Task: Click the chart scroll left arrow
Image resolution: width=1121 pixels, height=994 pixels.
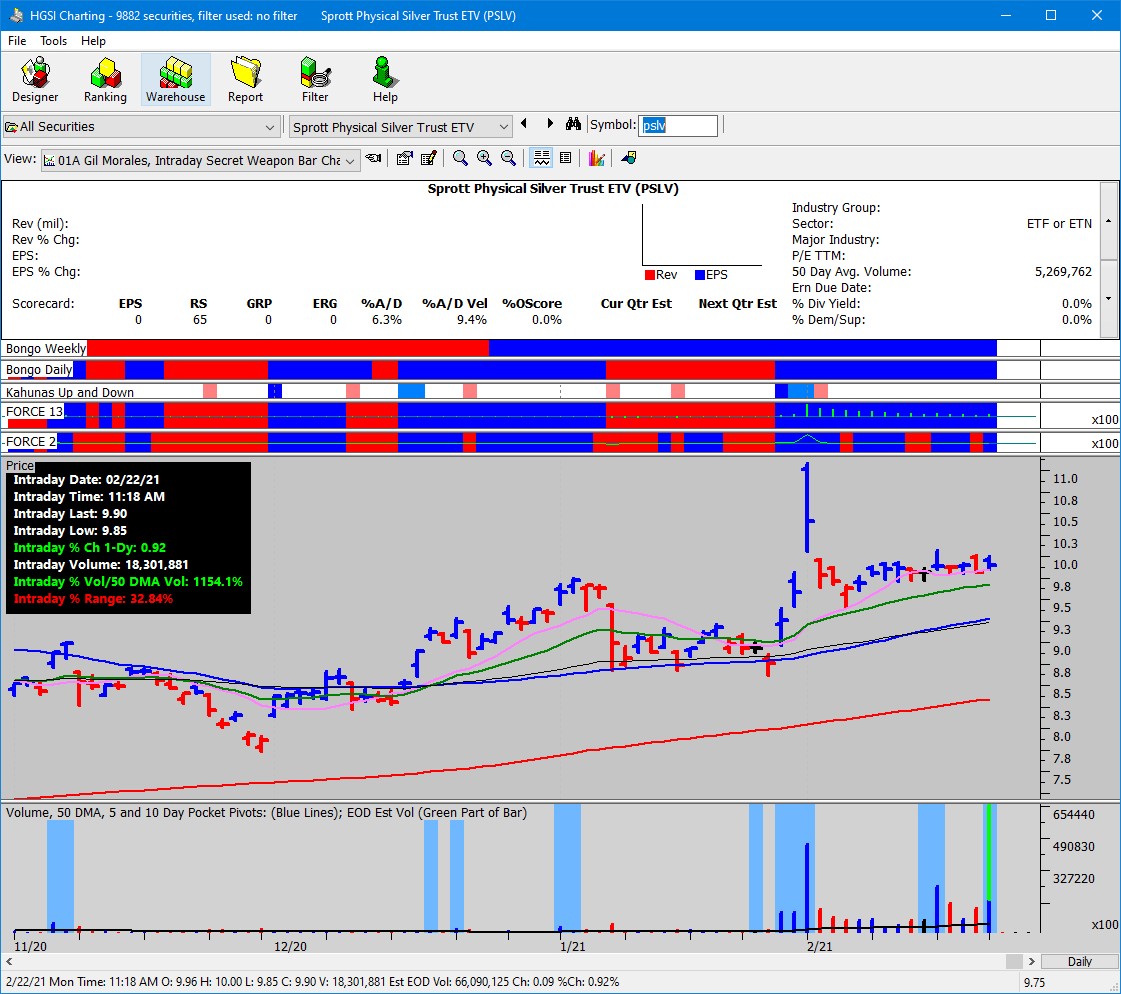Action: (9, 962)
